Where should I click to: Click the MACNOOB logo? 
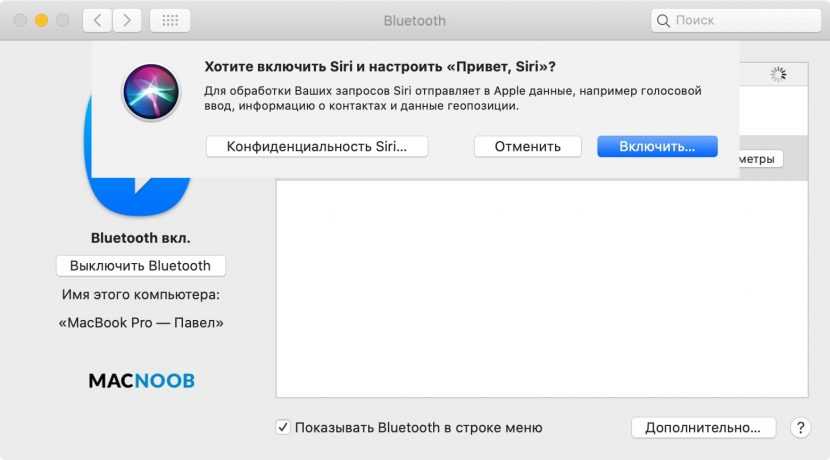point(141,381)
